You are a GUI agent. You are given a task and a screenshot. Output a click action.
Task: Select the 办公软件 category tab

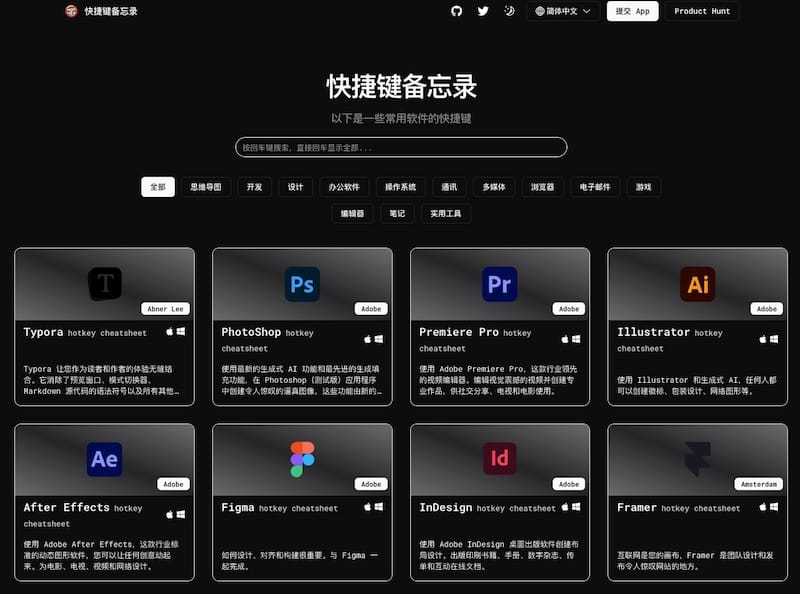point(344,187)
